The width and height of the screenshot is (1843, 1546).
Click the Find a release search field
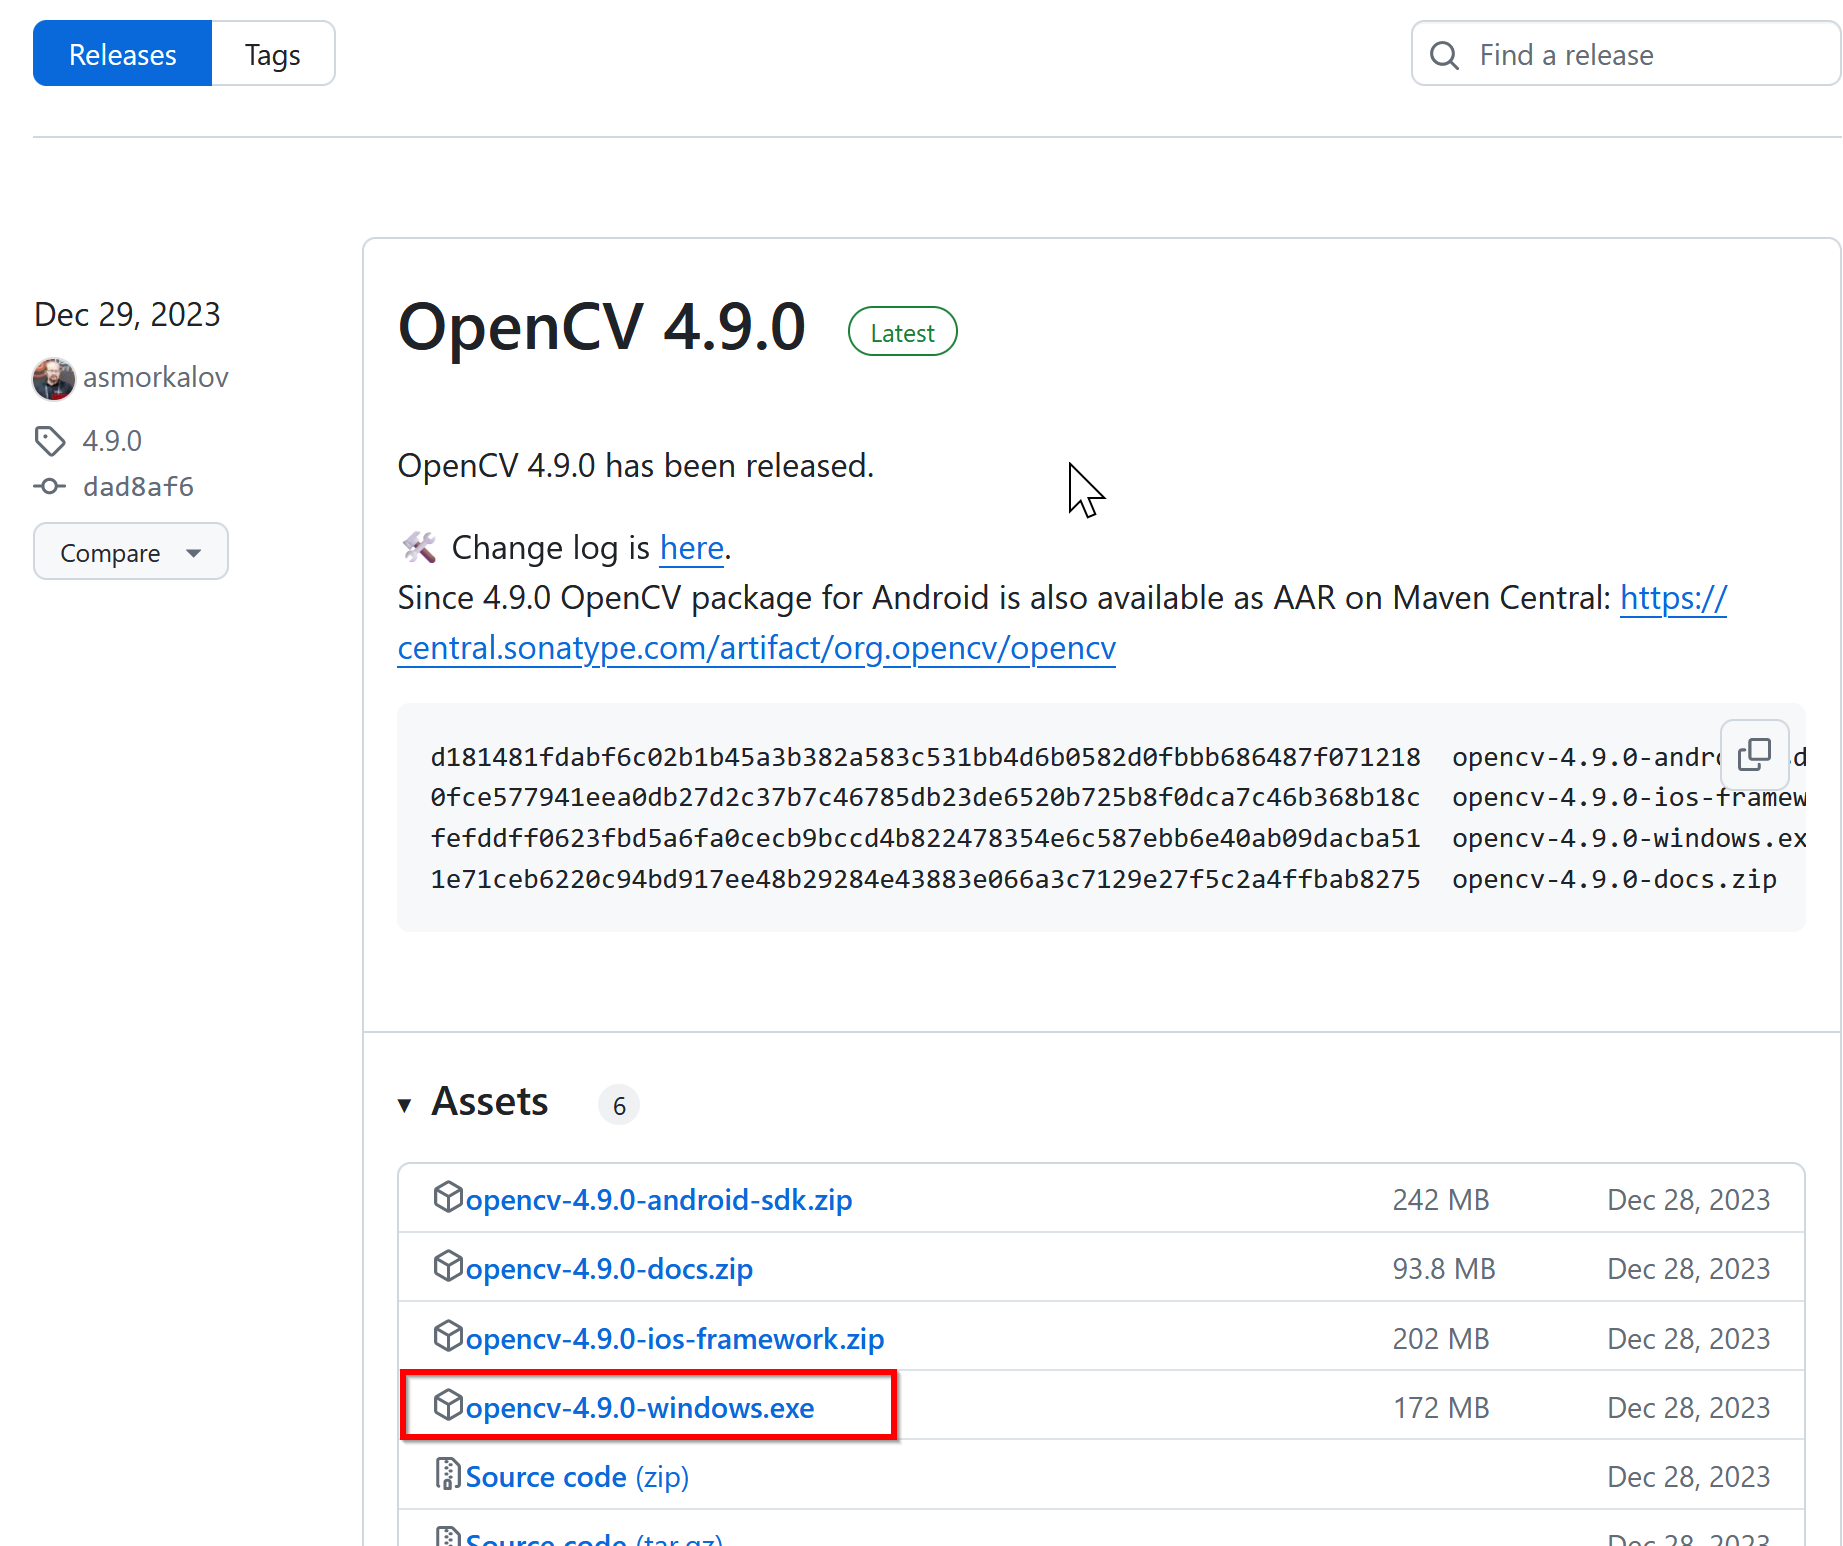tap(1626, 54)
